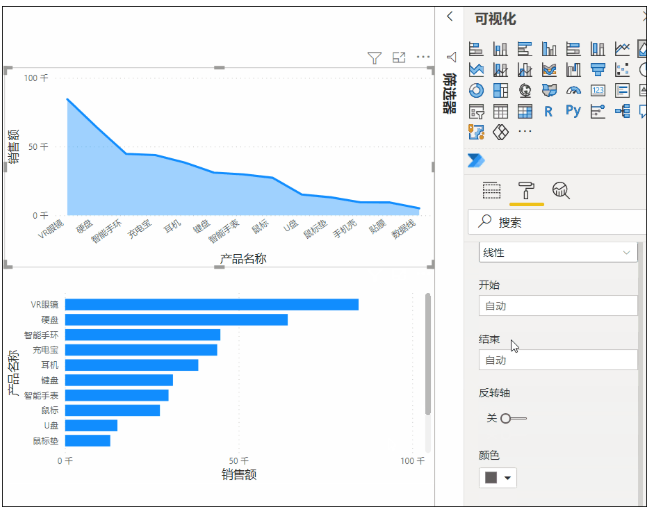Click the blue Power Automate arrow icon
Viewport: 652px width, 510px height.
click(476, 160)
